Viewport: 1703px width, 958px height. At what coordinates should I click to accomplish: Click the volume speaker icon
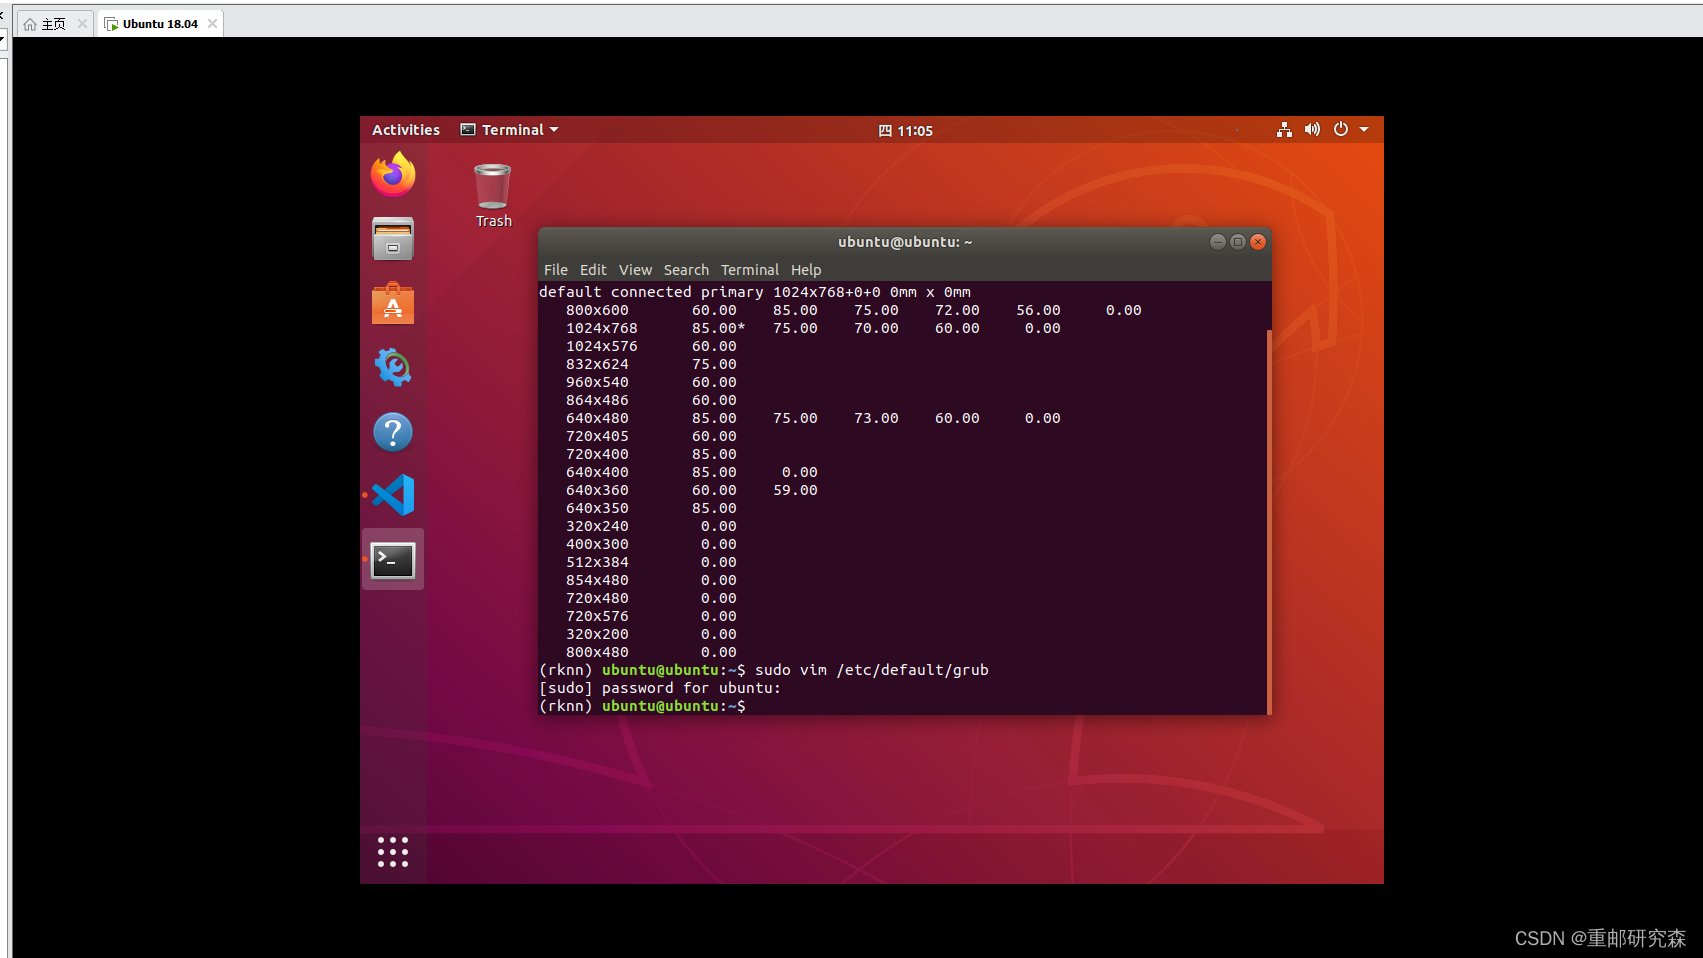pyautogui.click(x=1312, y=130)
